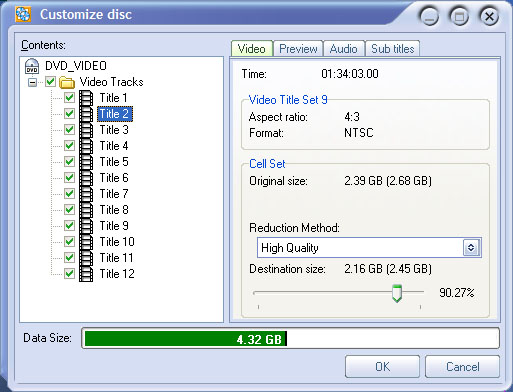Image resolution: width=513 pixels, height=392 pixels.
Task: Click the film strip icon beside Title 7
Action: [86, 194]
